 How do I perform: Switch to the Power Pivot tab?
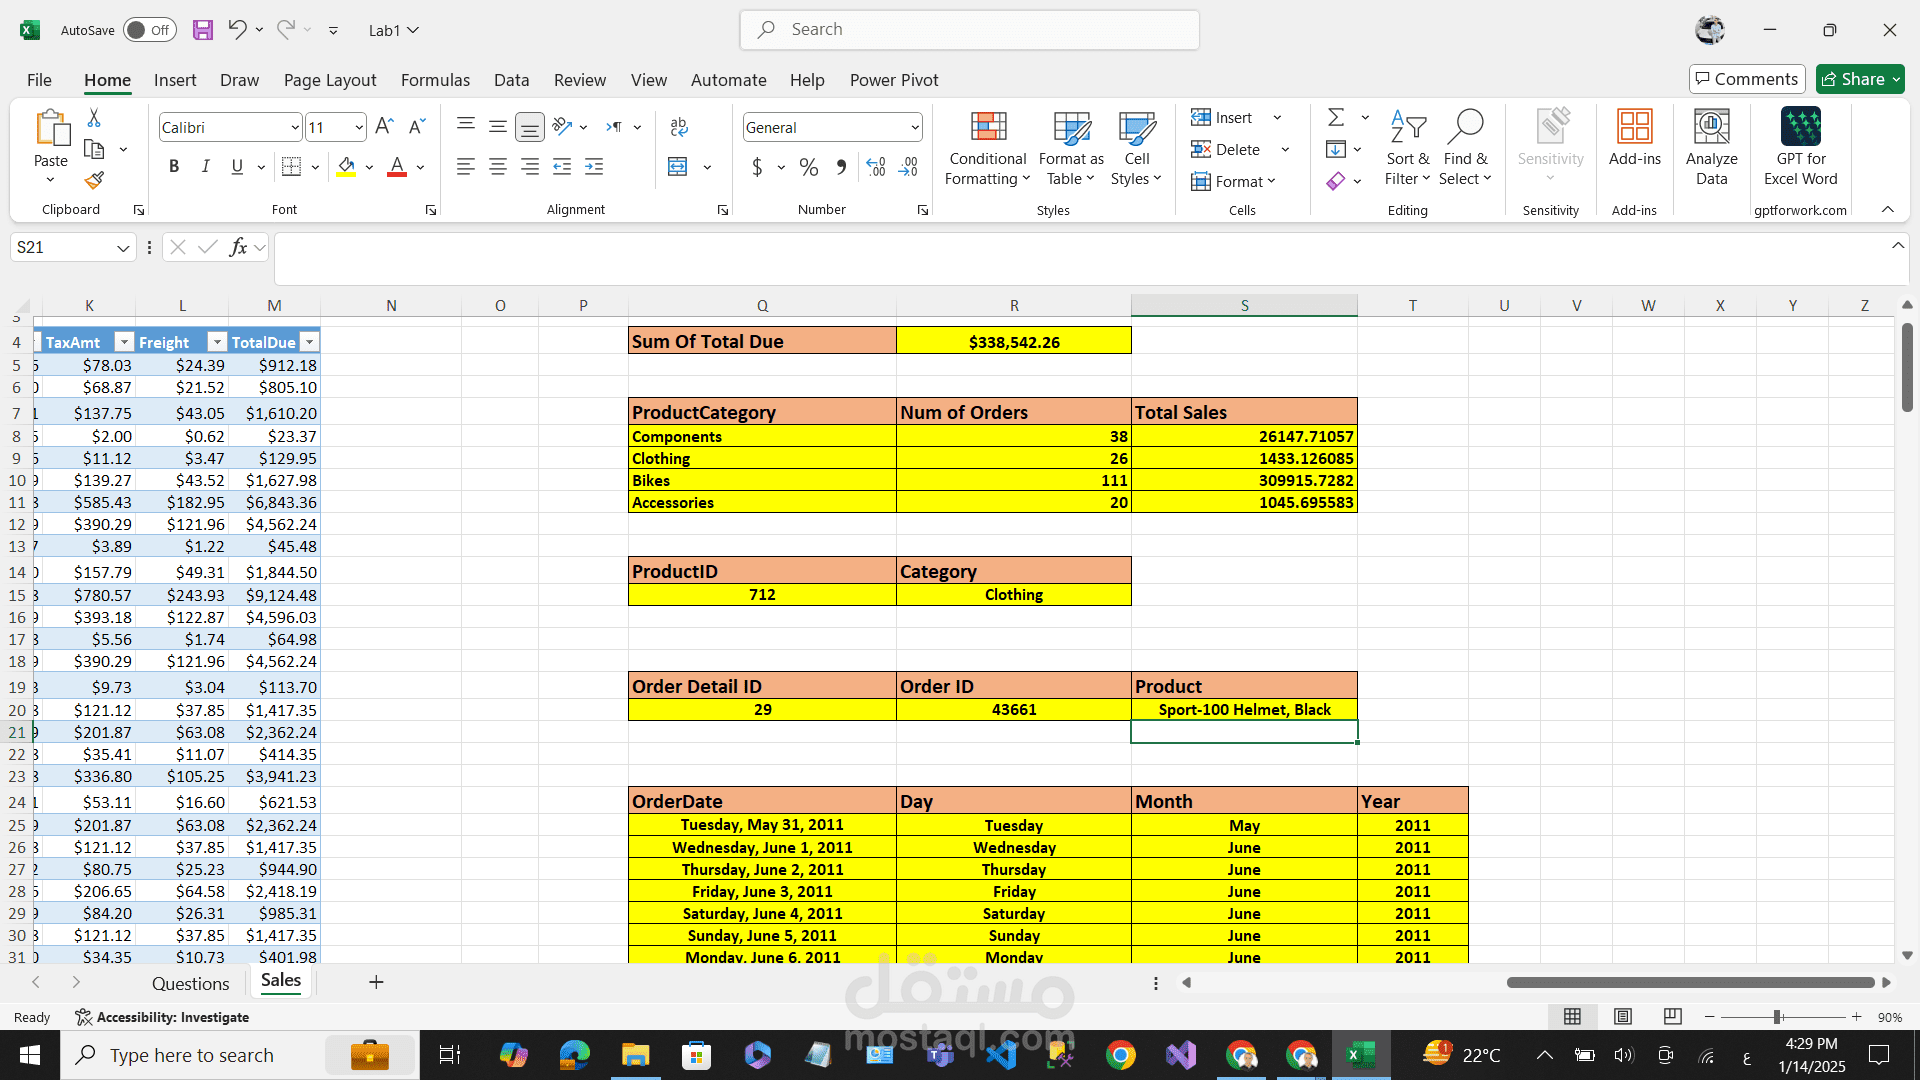(894, 80)
